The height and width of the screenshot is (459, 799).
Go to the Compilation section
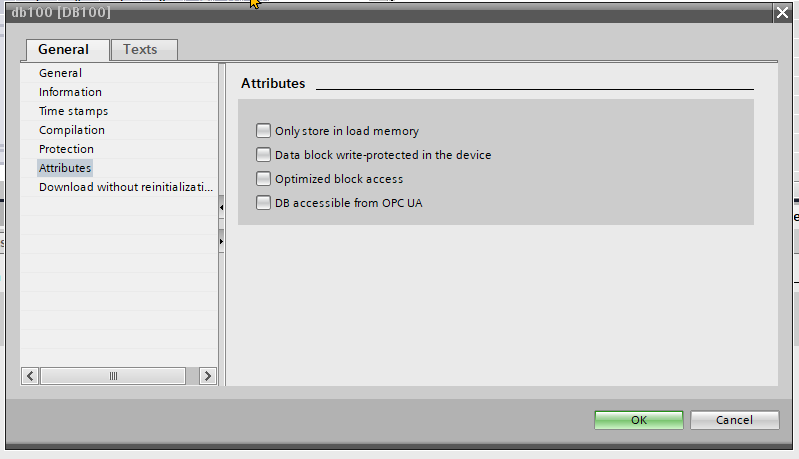(72, 130)
